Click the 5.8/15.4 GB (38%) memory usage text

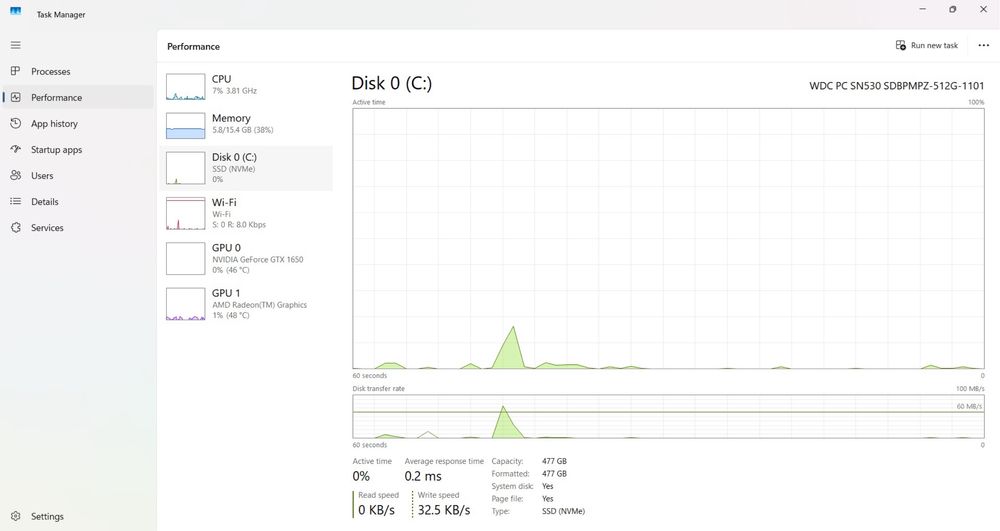(x=242, y=130)
